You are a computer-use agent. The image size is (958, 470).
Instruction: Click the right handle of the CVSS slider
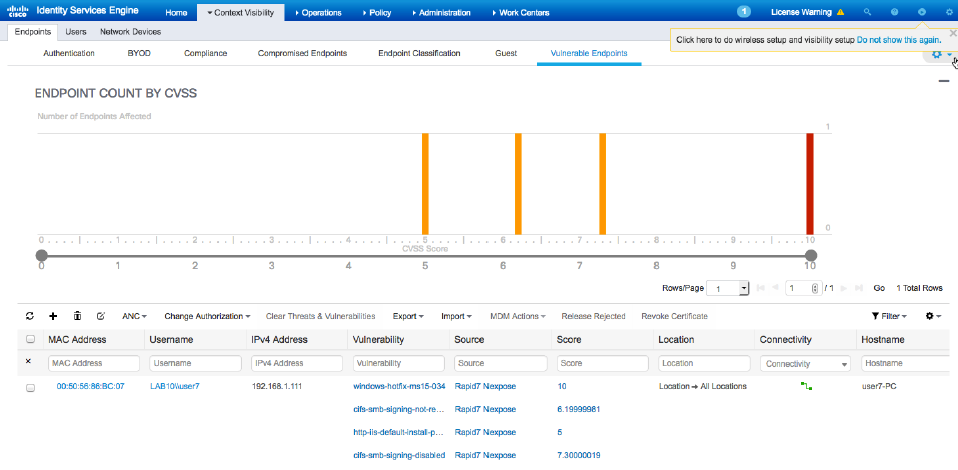click(811, 254)
